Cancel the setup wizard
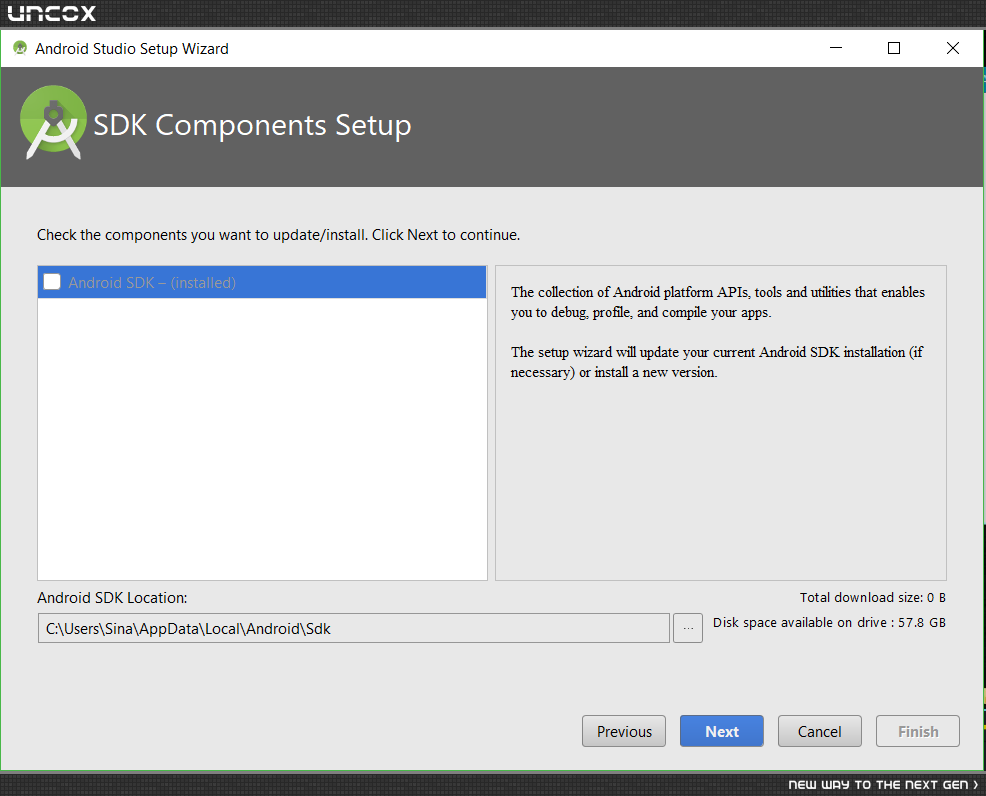 [819, 731]
